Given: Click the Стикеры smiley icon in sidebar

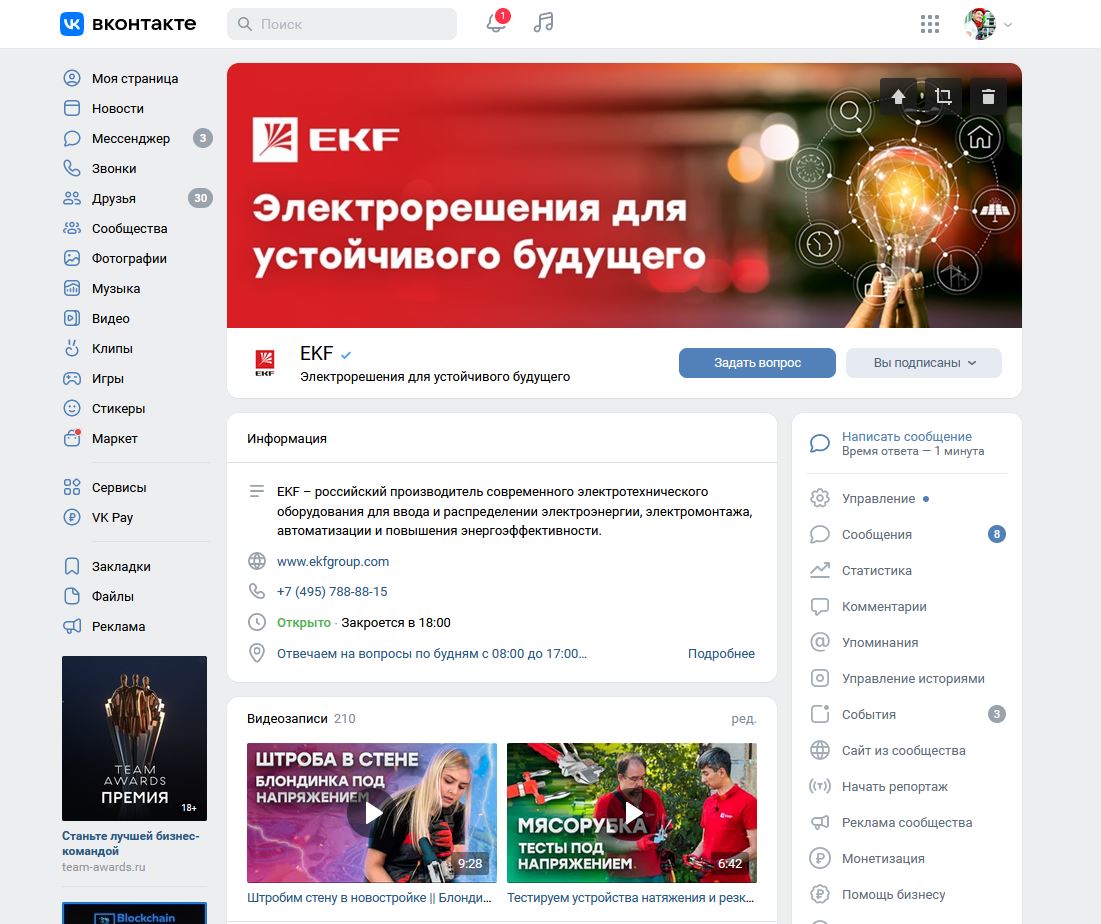Looking at the screenshot, I should coord(72,409).
